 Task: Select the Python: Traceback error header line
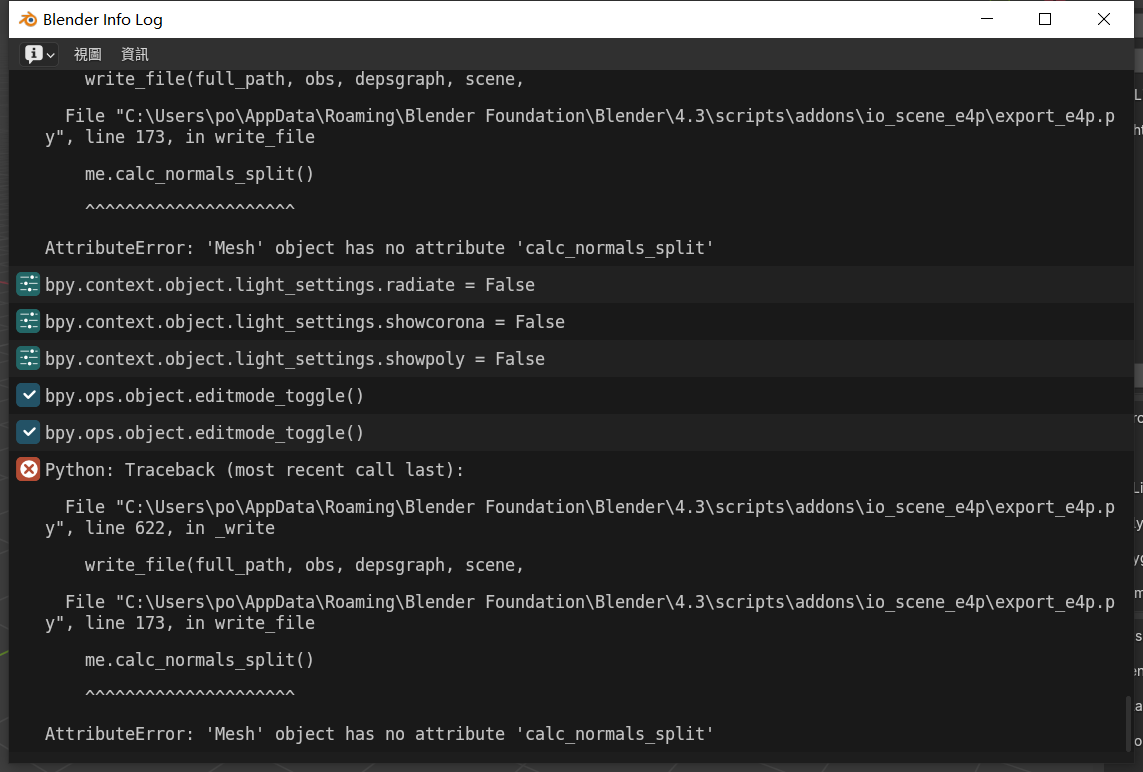tap(255, 470)
